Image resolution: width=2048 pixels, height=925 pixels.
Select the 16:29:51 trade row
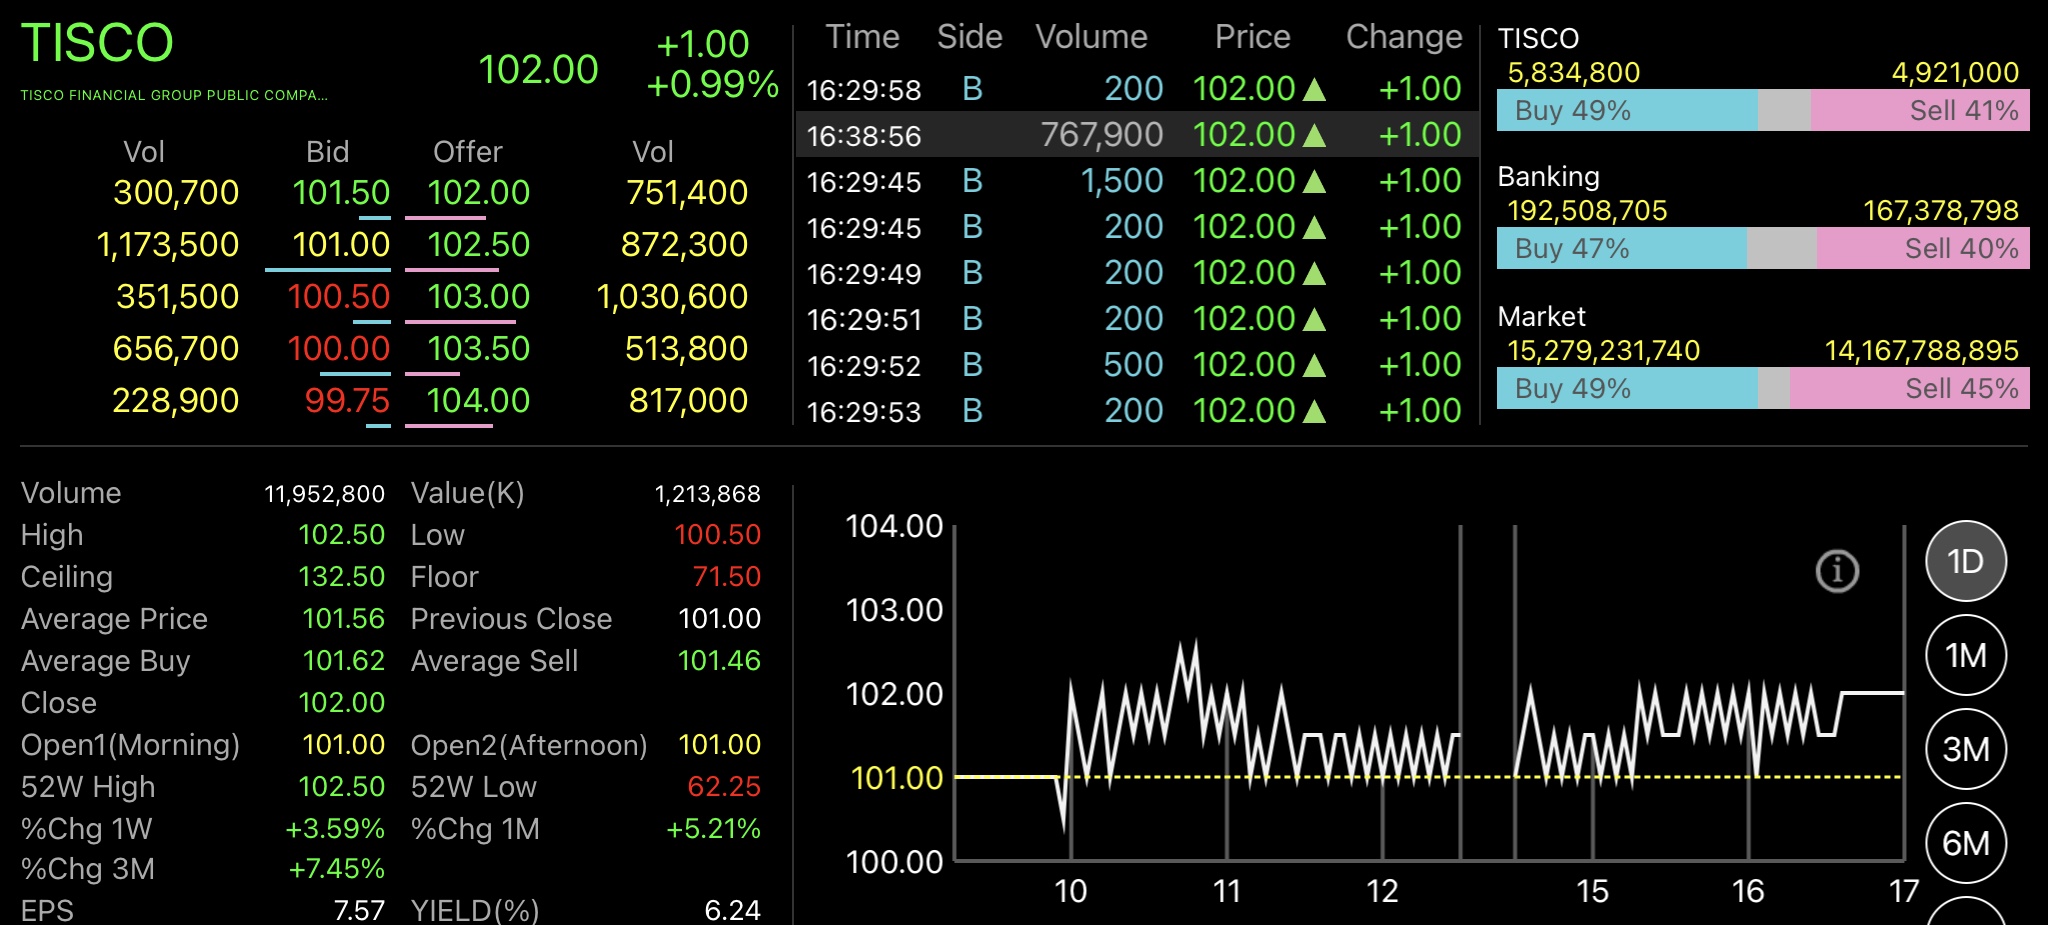(x=1136, y=319)
